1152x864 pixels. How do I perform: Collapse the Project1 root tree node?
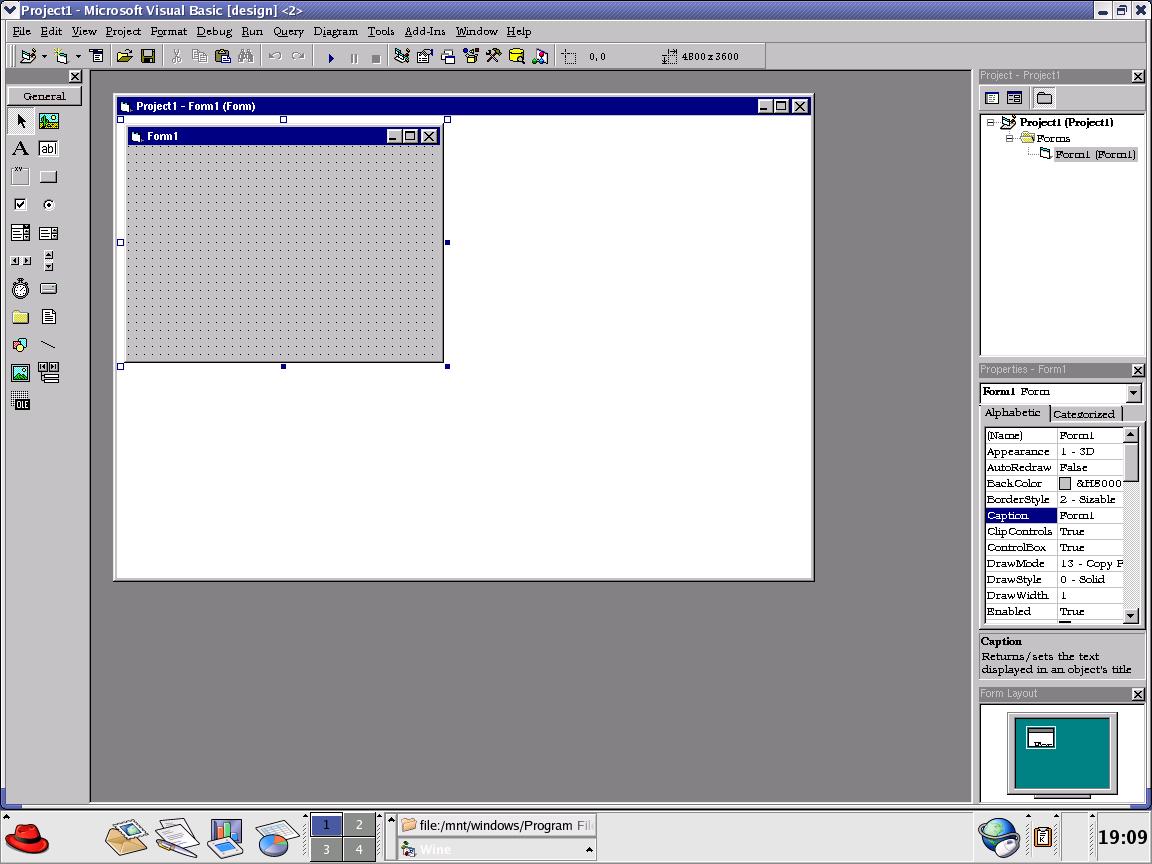coord(991,122)
